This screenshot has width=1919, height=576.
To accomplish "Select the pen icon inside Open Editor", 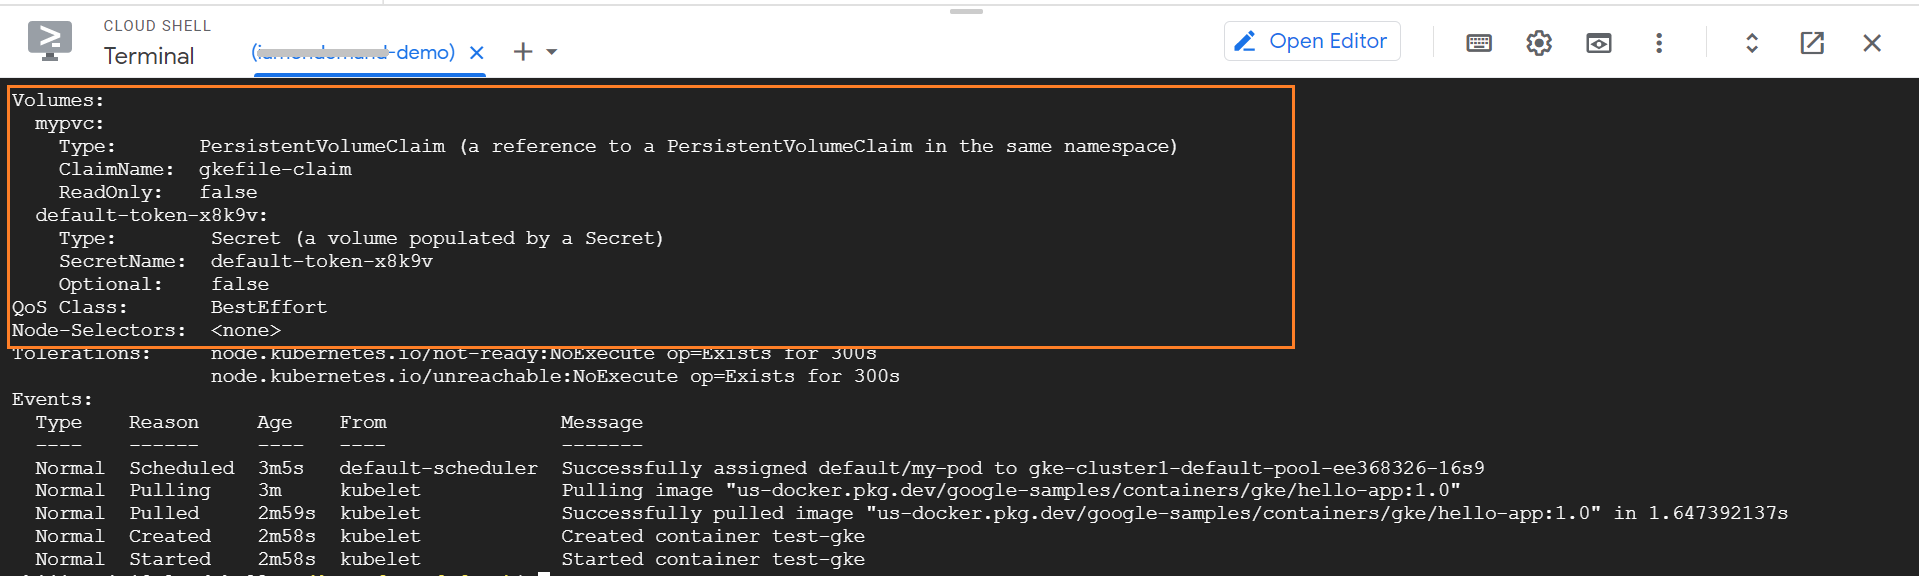I will (x=1245, y=41).
